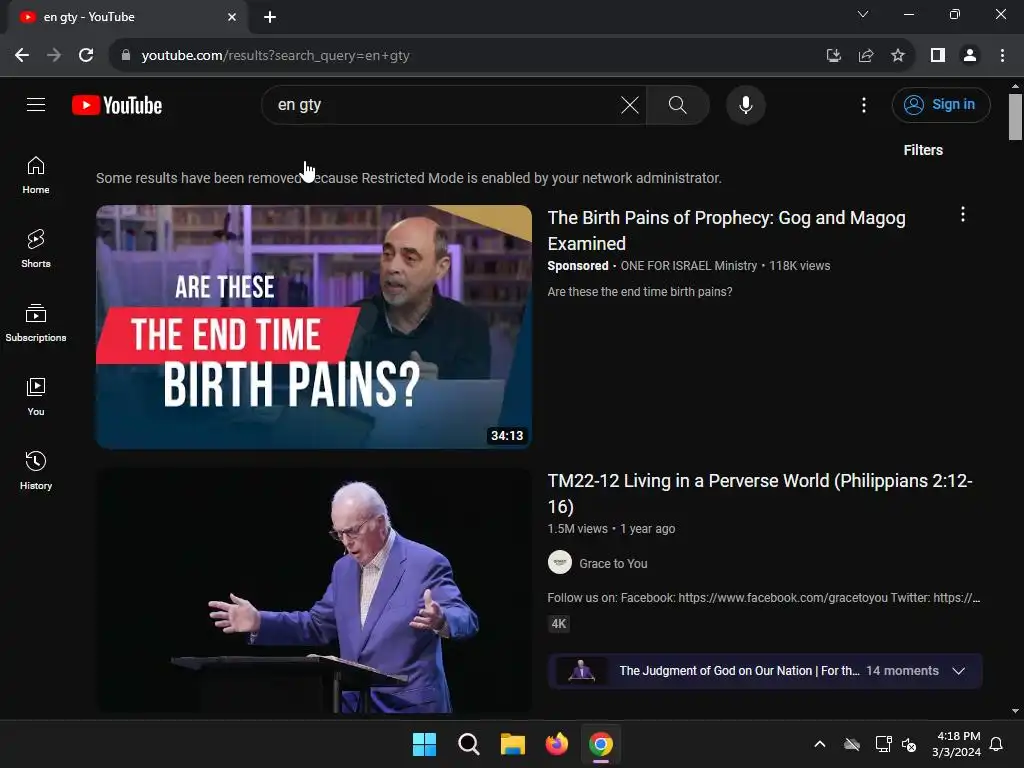Click Sign in button
This screenshot has width=1024, height=768.
coord(940,104)
